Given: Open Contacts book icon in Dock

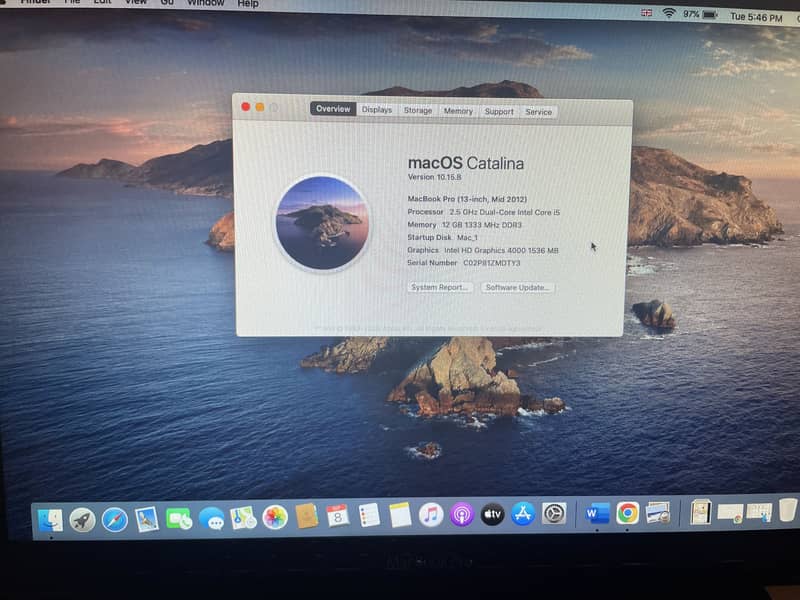Looking at the screenshot, I should click(307, 516).
